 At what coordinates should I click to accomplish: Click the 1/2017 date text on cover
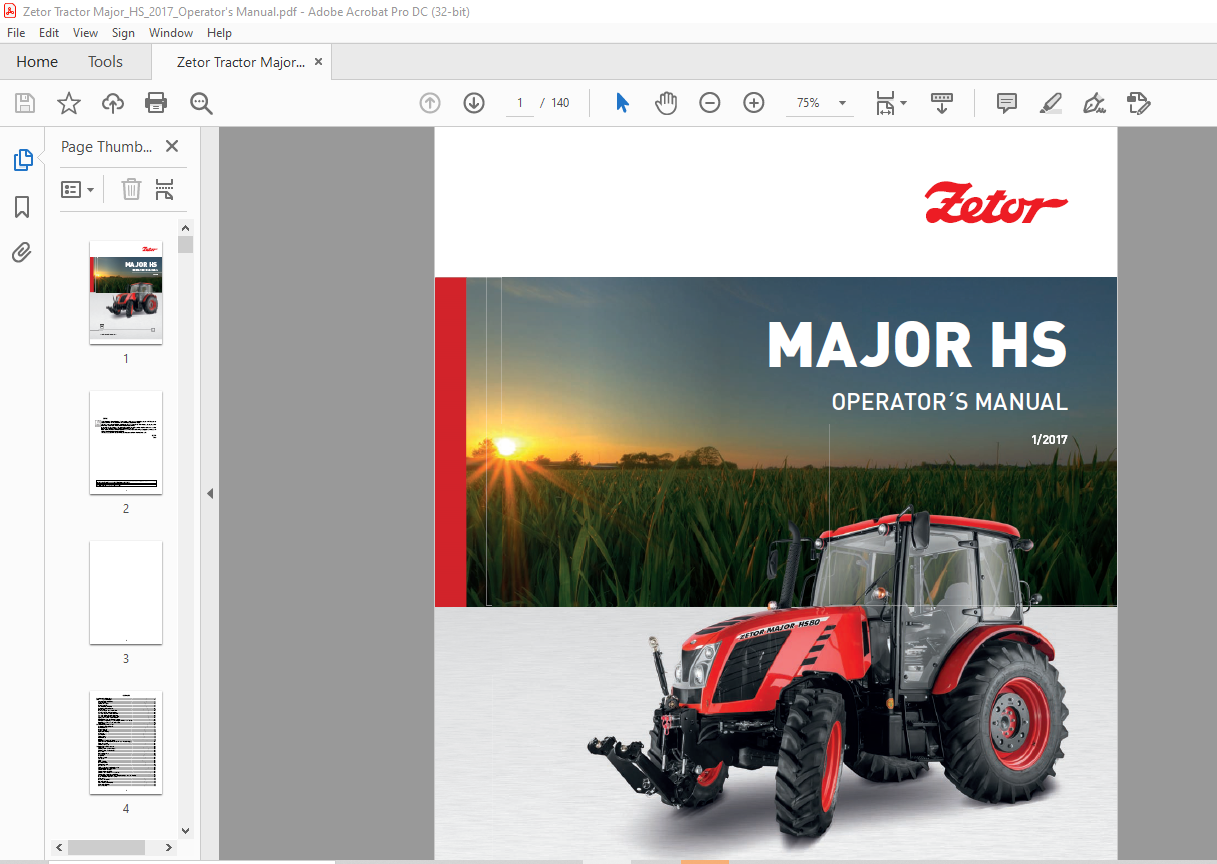tap(1049, 440)
